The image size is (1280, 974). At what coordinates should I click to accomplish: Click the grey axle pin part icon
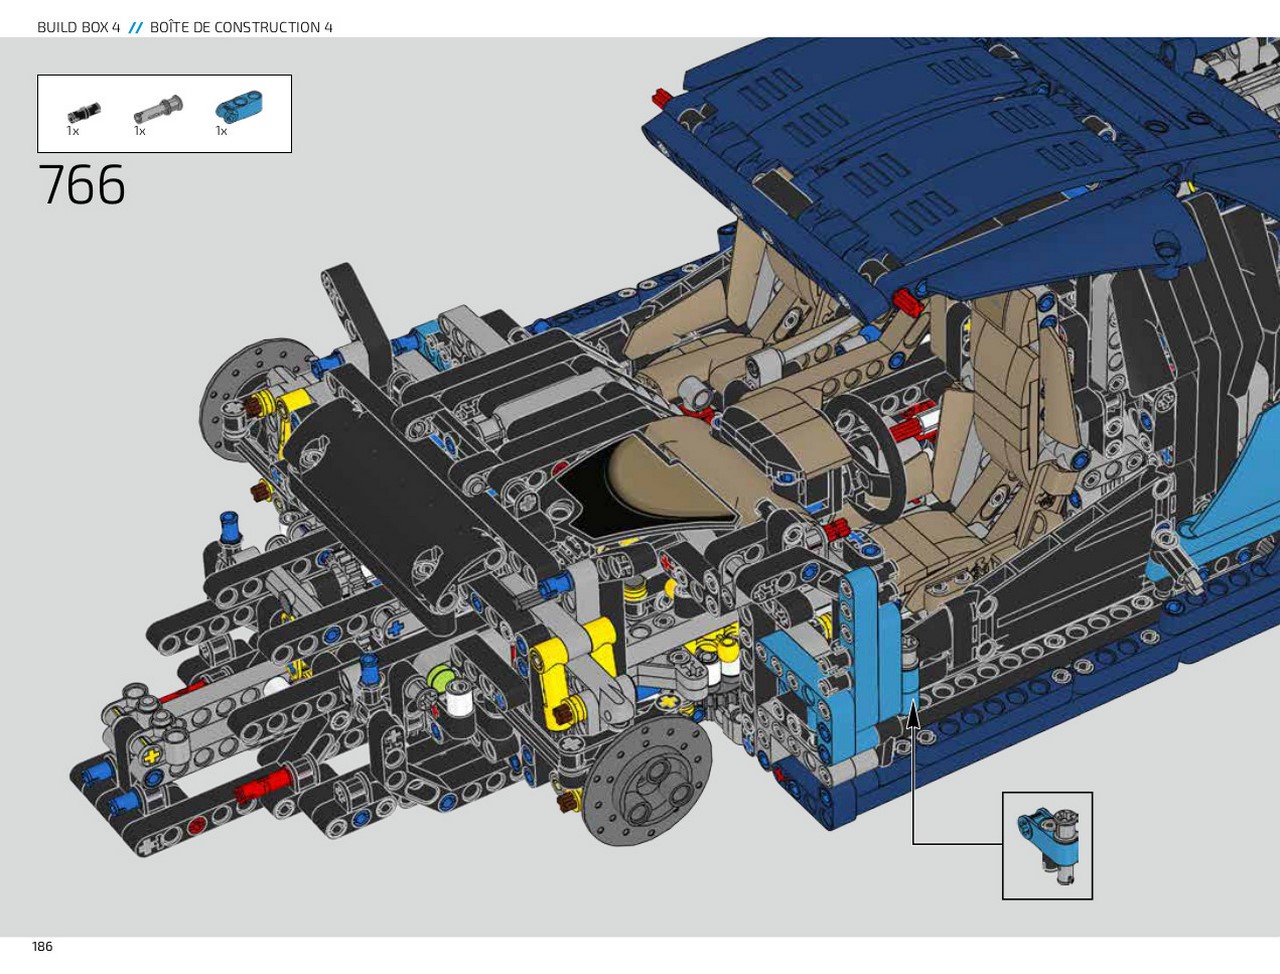(158, 107)
